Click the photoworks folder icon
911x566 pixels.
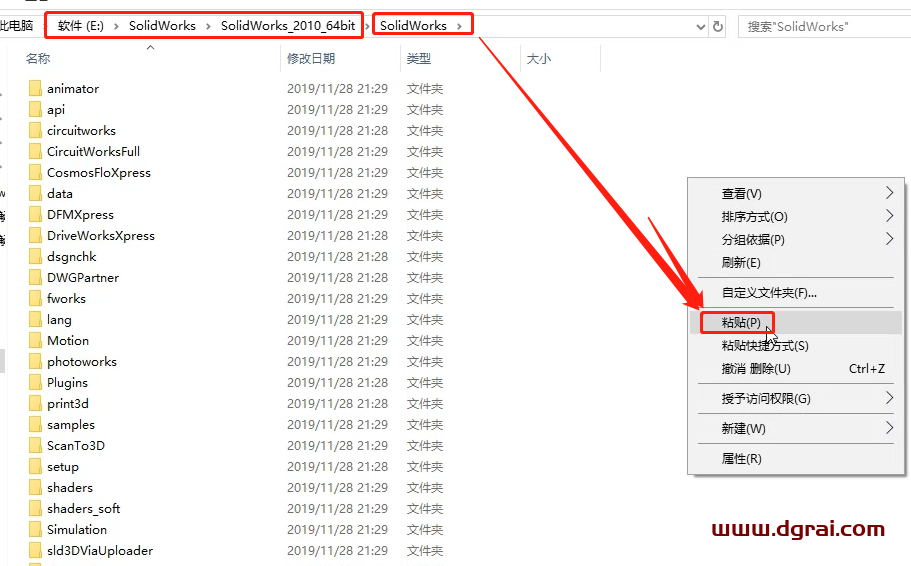point(35,361)
